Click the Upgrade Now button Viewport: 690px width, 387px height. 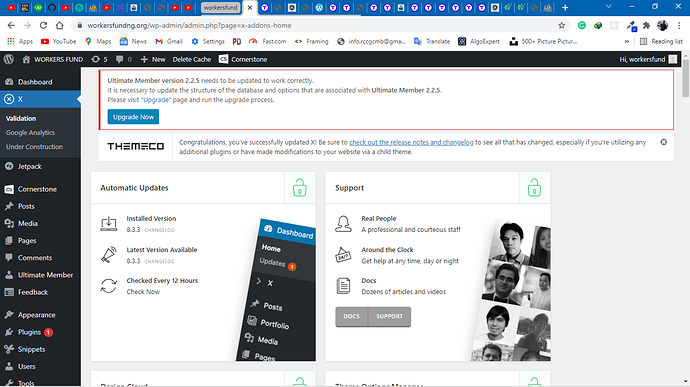coord(133,117)
